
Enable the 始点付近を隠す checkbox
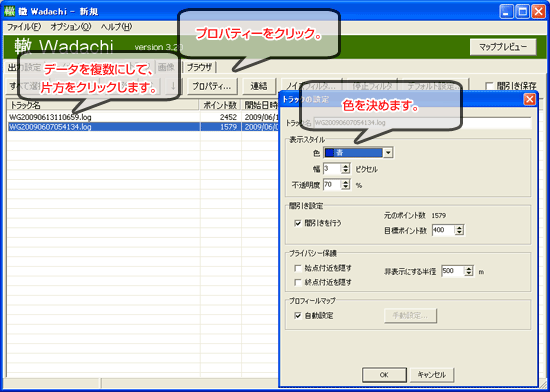pos(298,269)
